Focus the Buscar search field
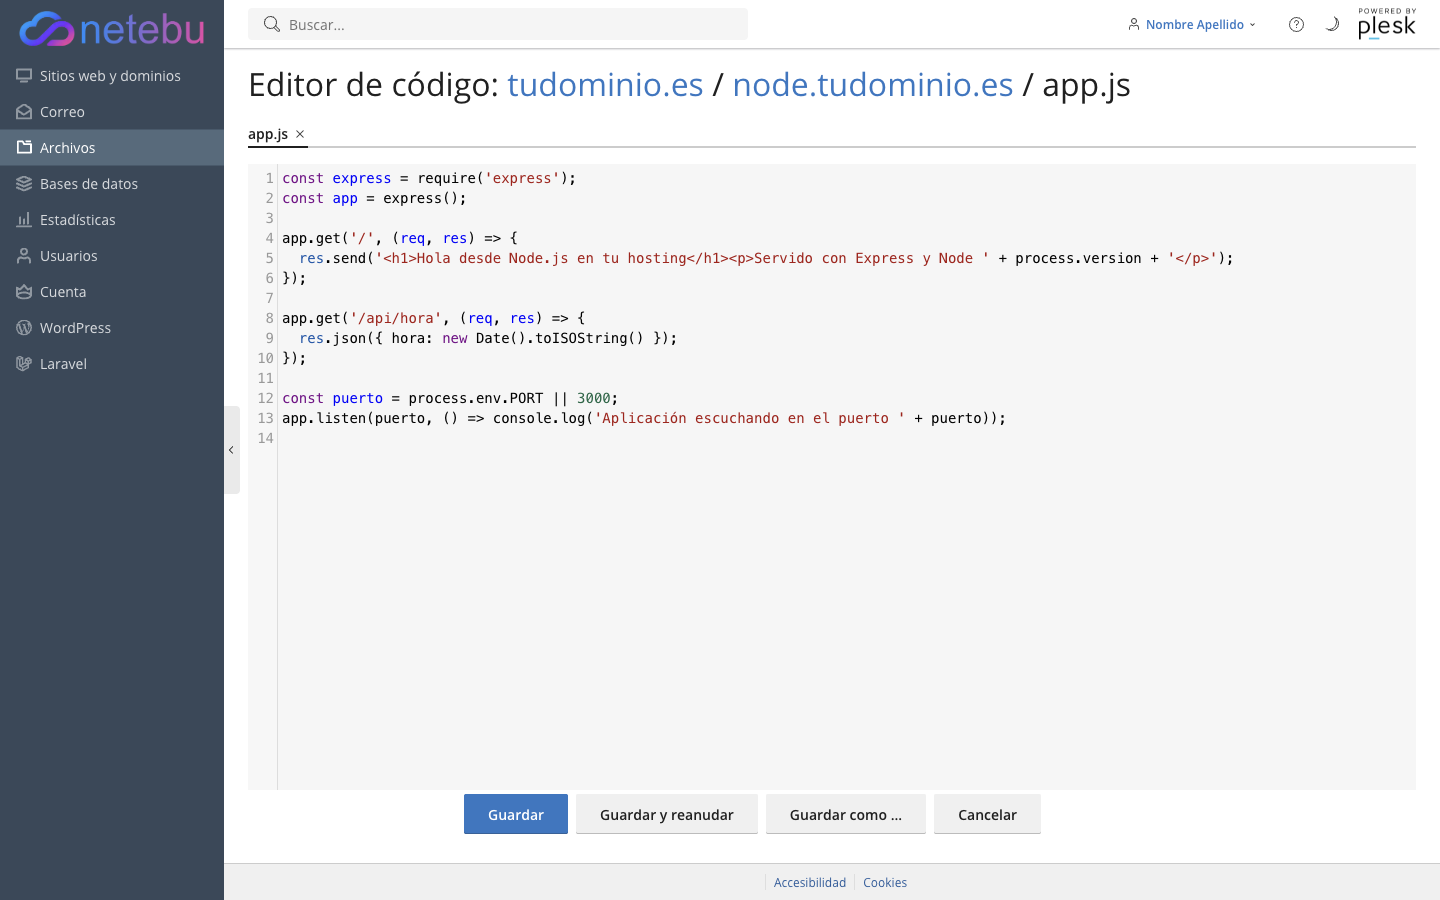 [498, 24]
